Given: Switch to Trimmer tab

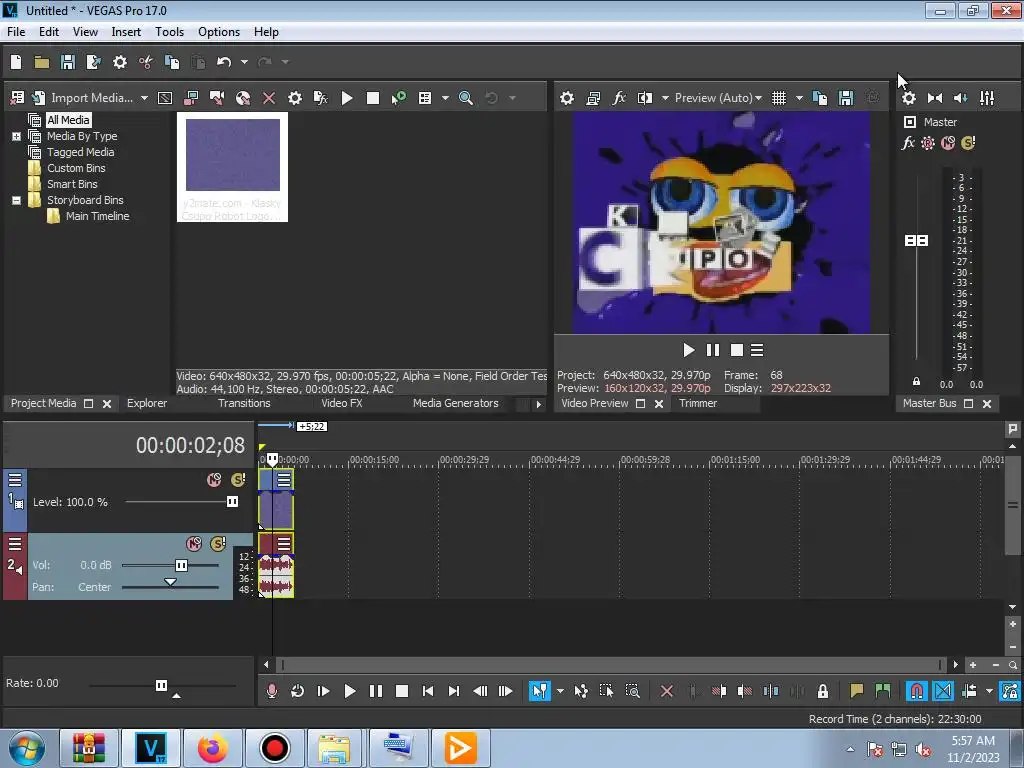Looking at the screenshot, I should tap(698, 404).
